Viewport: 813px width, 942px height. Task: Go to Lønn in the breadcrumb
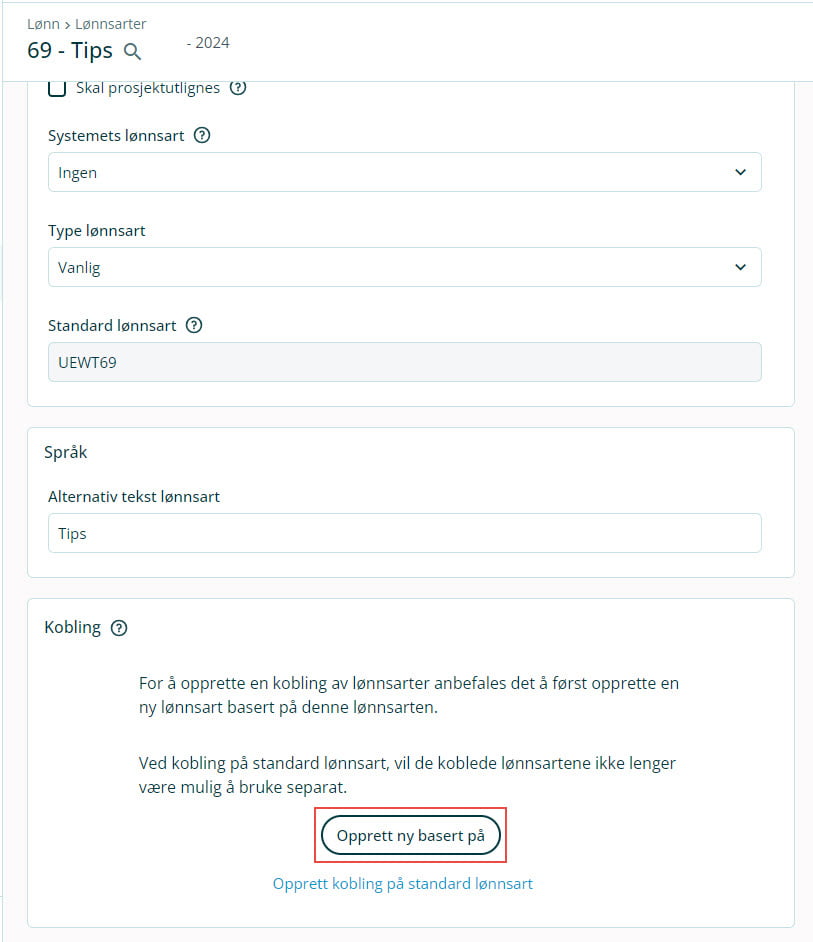tap(41, 23)
